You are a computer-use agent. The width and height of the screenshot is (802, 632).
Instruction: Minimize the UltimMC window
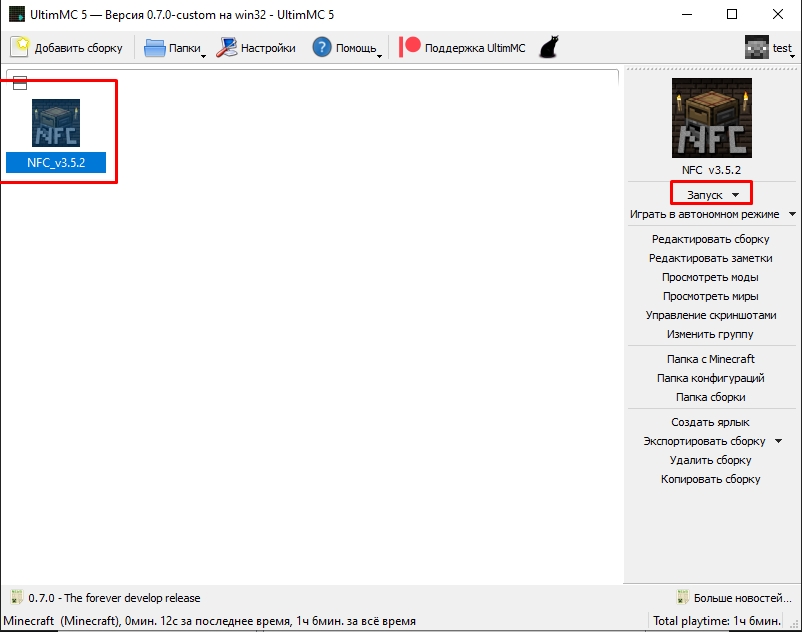click(x=687, y=14)
